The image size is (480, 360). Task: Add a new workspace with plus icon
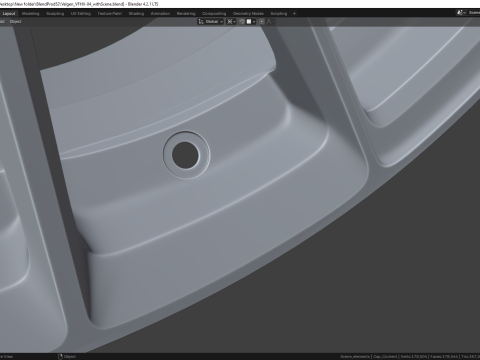click(294, 14)
